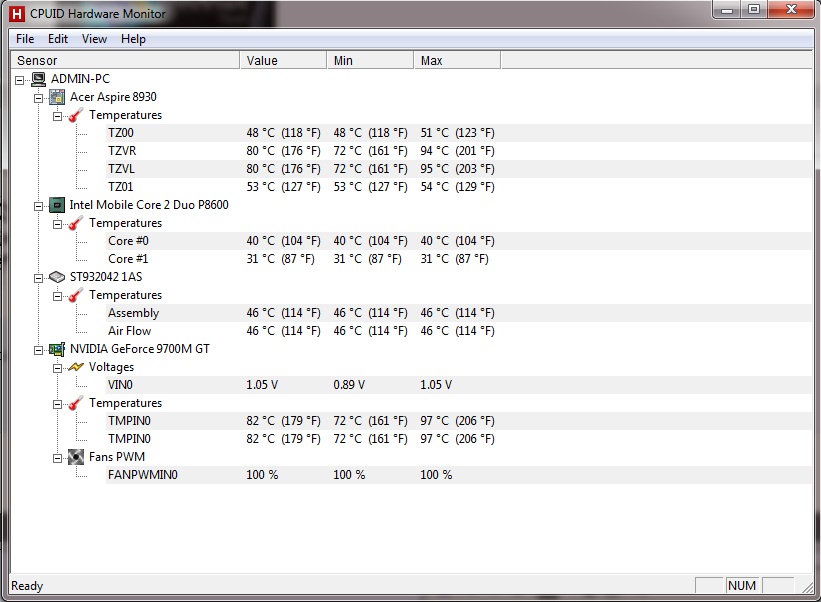This screenshot has width=821, height=602.
Task: Select the TZVR temperature row
Action: (459, 151)
